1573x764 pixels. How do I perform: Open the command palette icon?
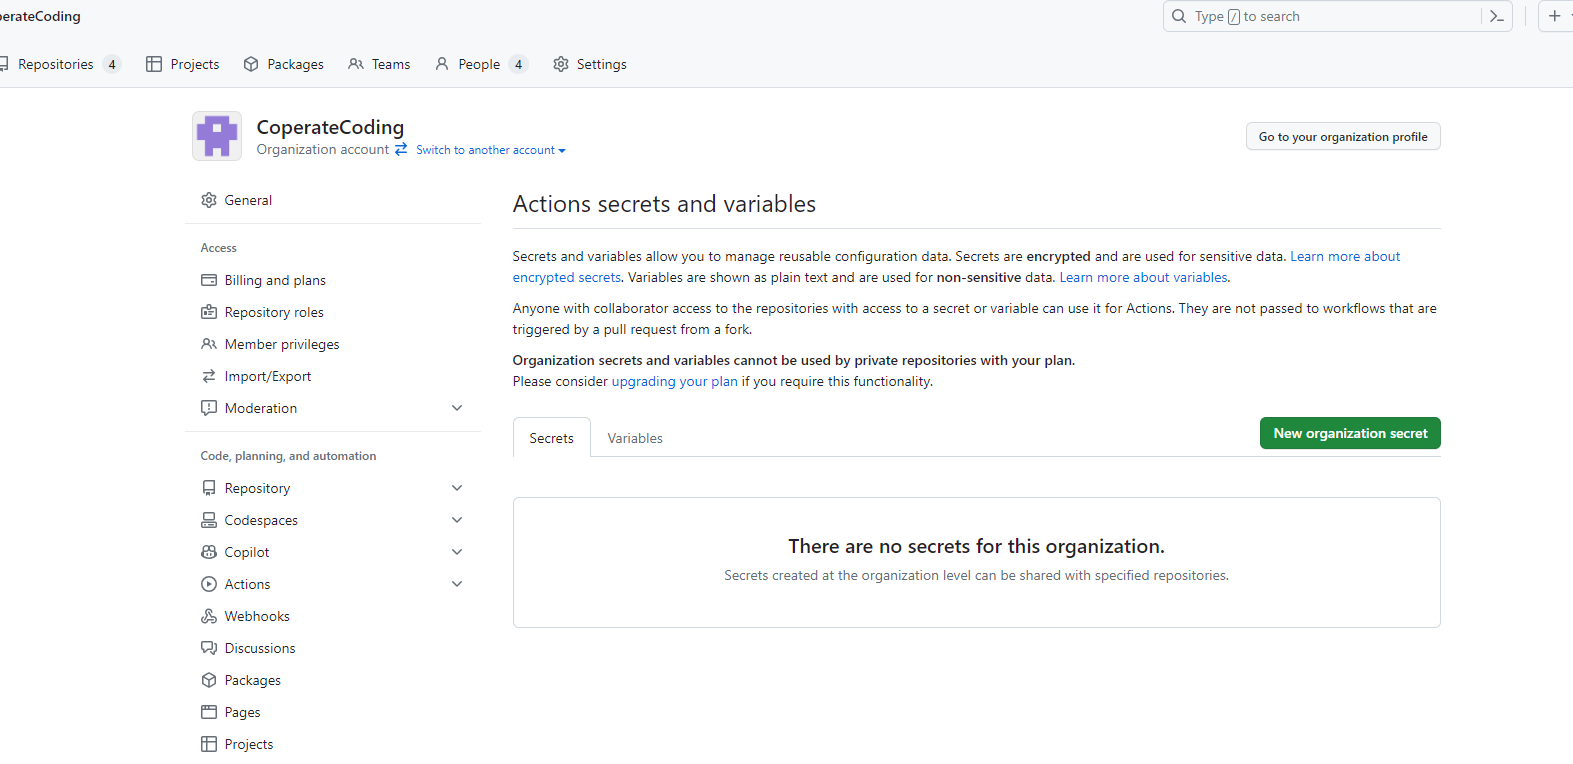pos(1496,17)
